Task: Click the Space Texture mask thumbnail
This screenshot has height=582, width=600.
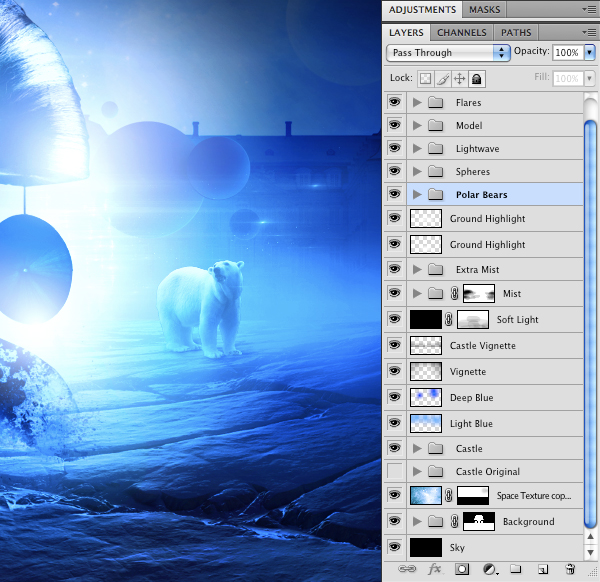Action: tap(473, 496)
